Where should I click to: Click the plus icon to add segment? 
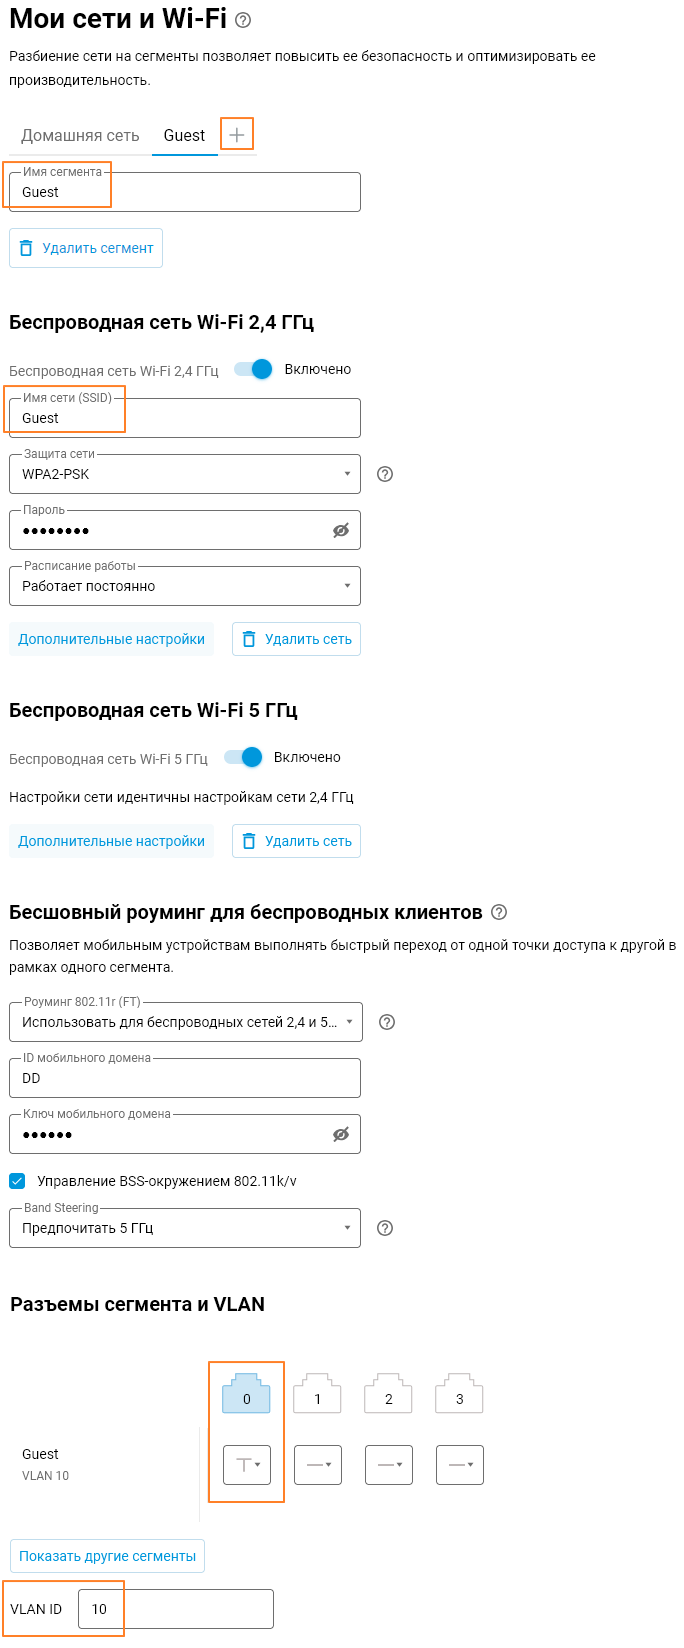click(237, 134)
